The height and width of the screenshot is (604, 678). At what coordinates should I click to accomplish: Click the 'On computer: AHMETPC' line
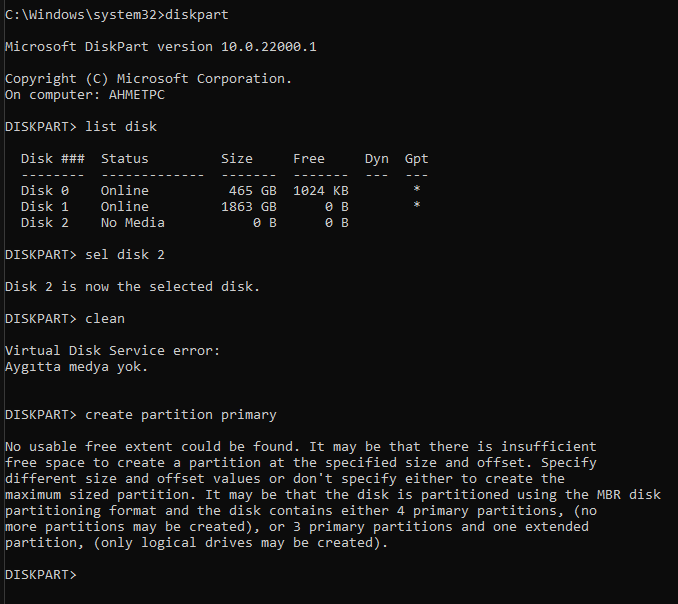85,95
